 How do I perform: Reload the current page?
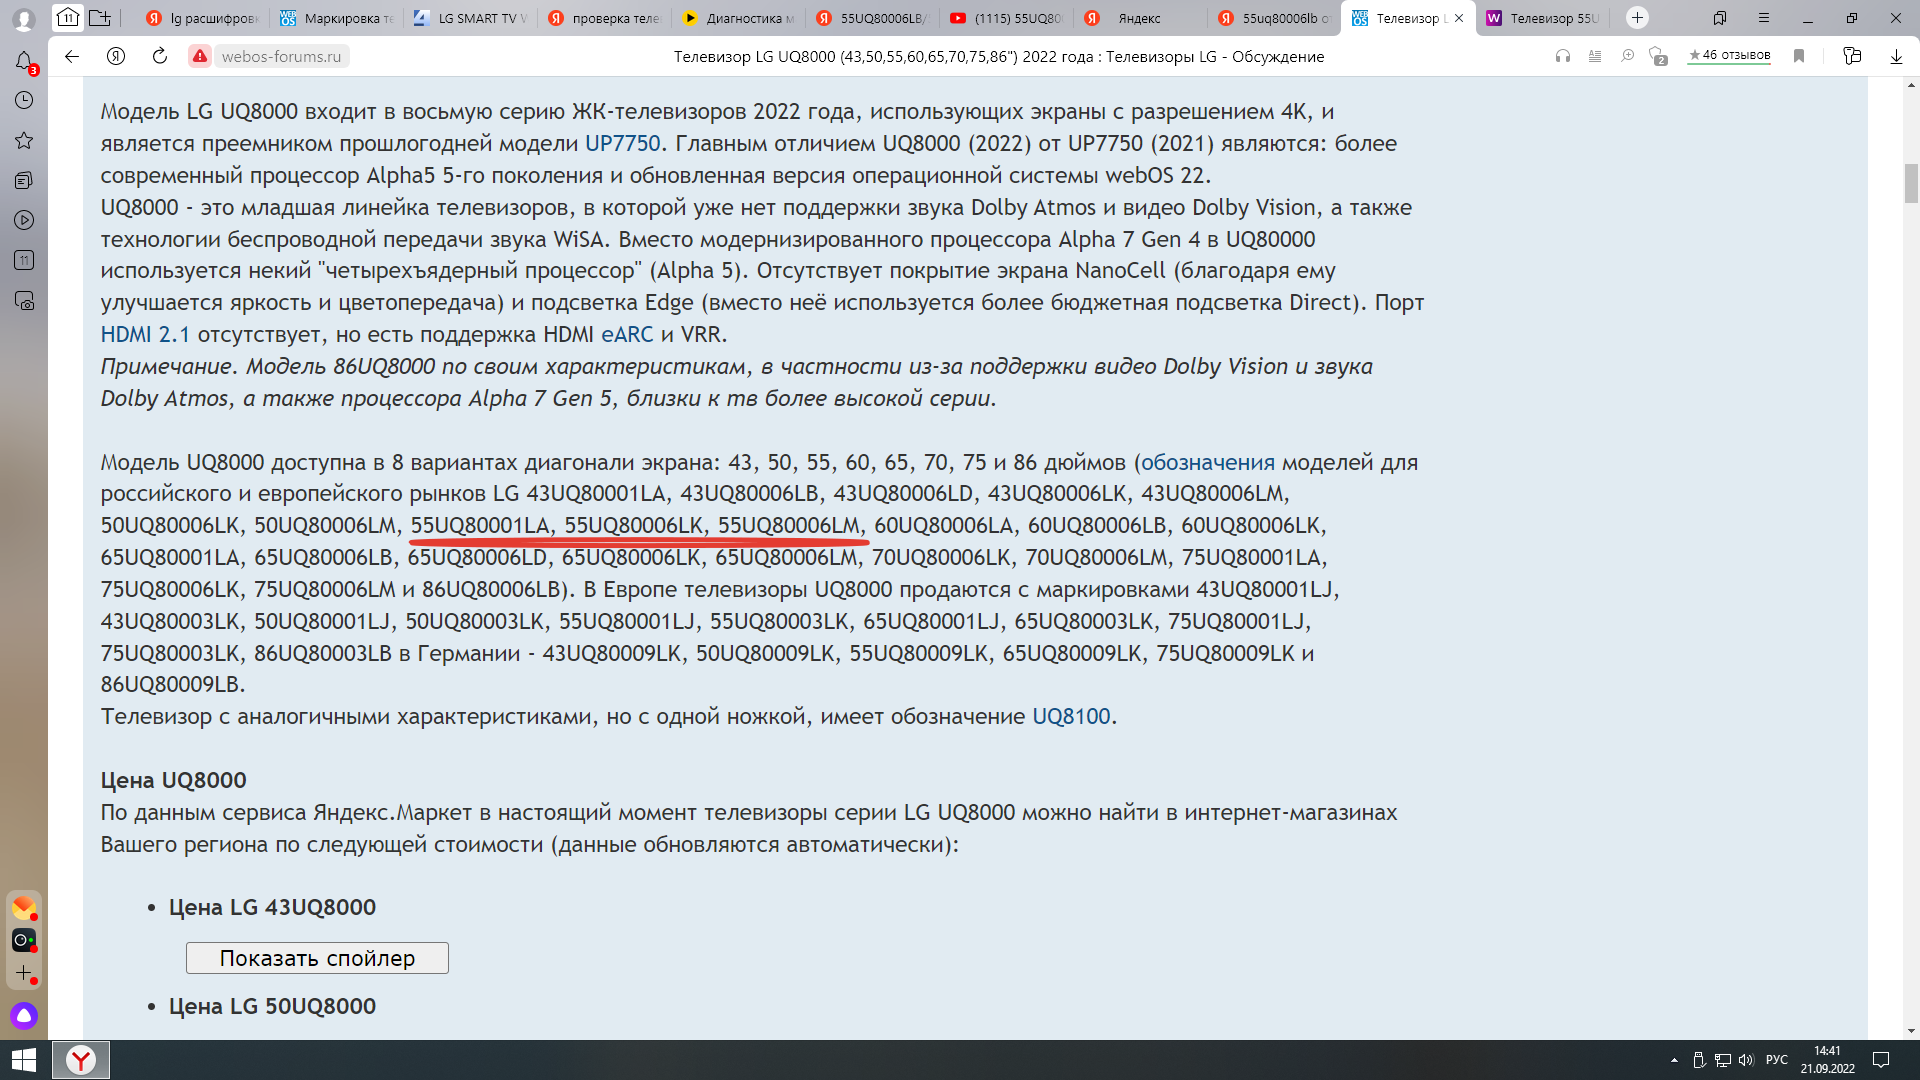160,56
